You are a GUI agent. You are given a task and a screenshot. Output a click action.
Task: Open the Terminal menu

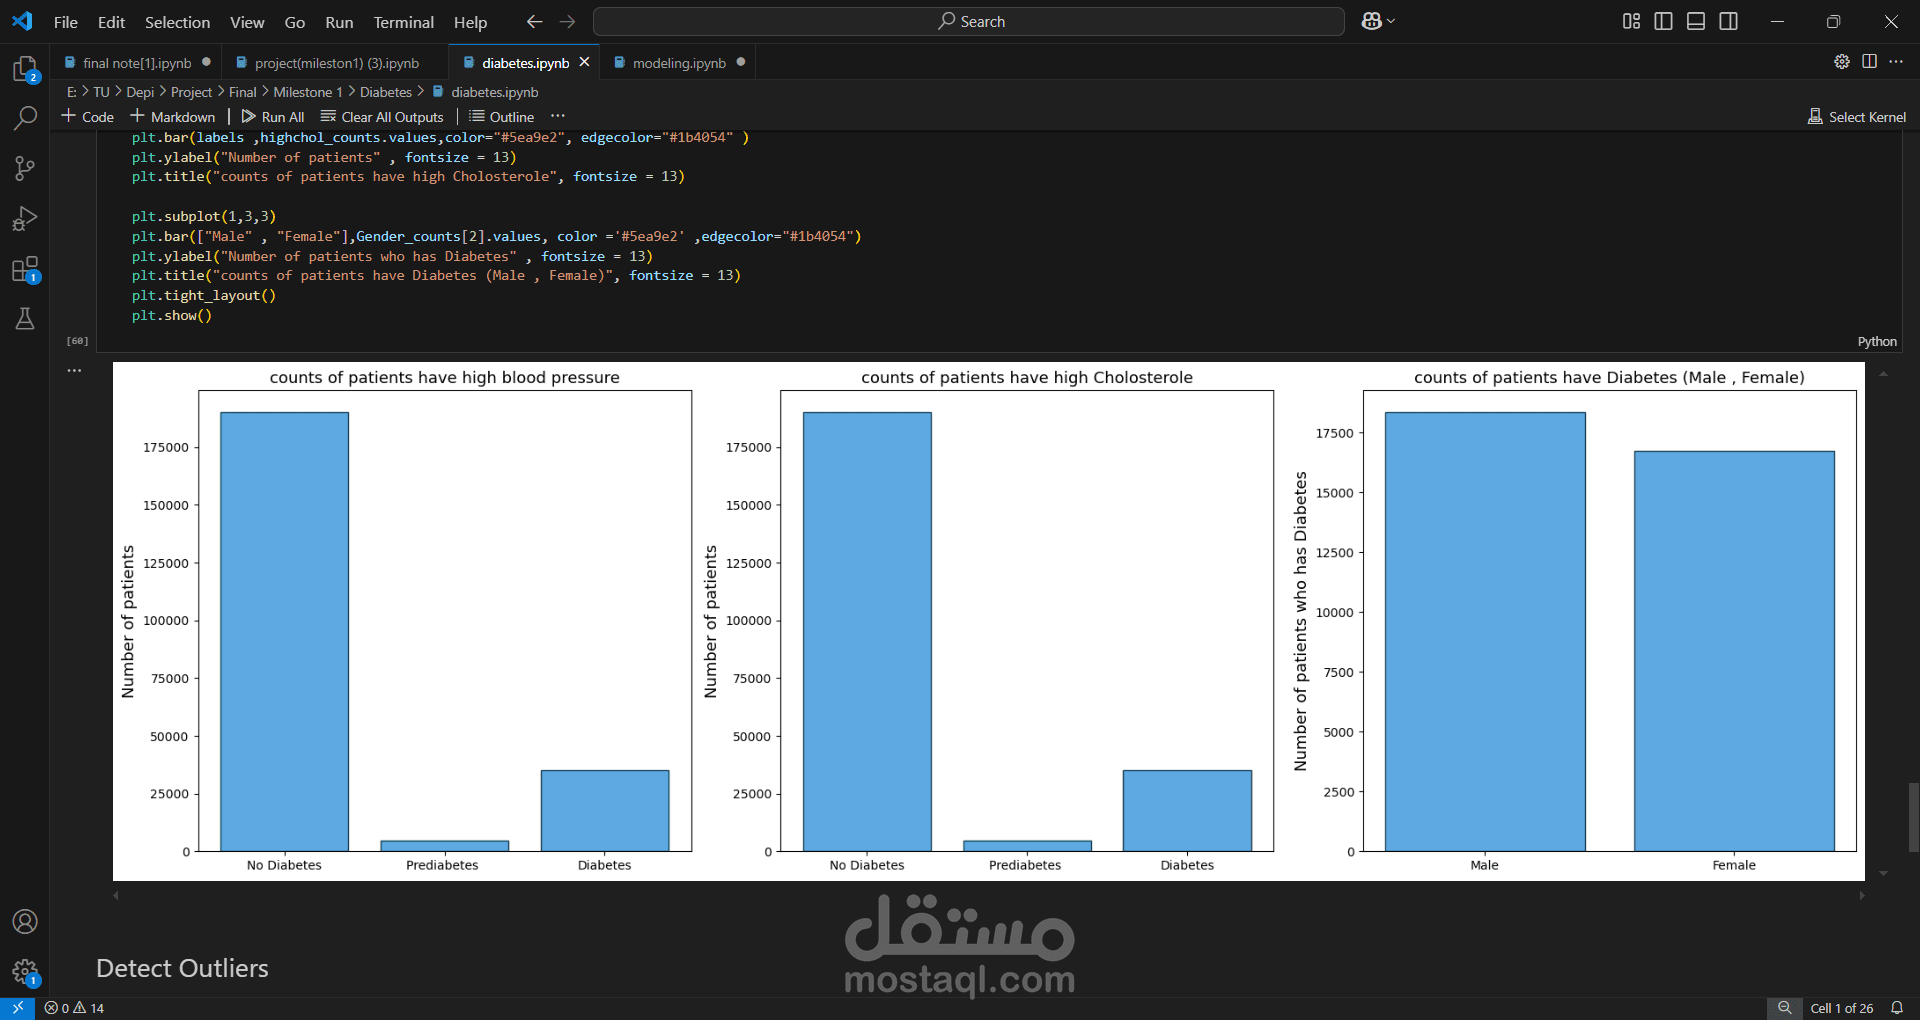[404, 21]
